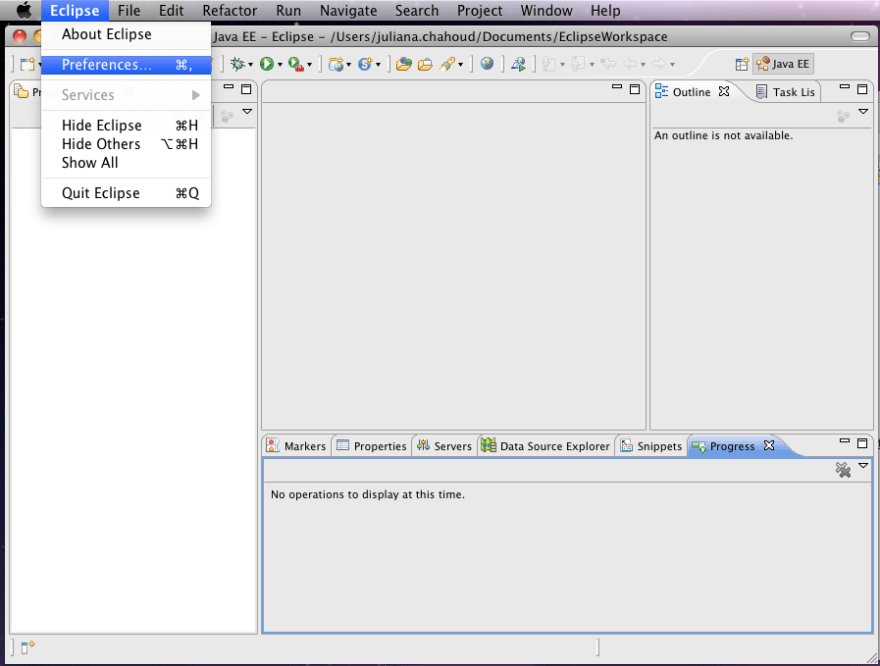Maximize the Outline panel
Image resolution: width=880 pixels, height=666 pixels.
coord(863,89)
